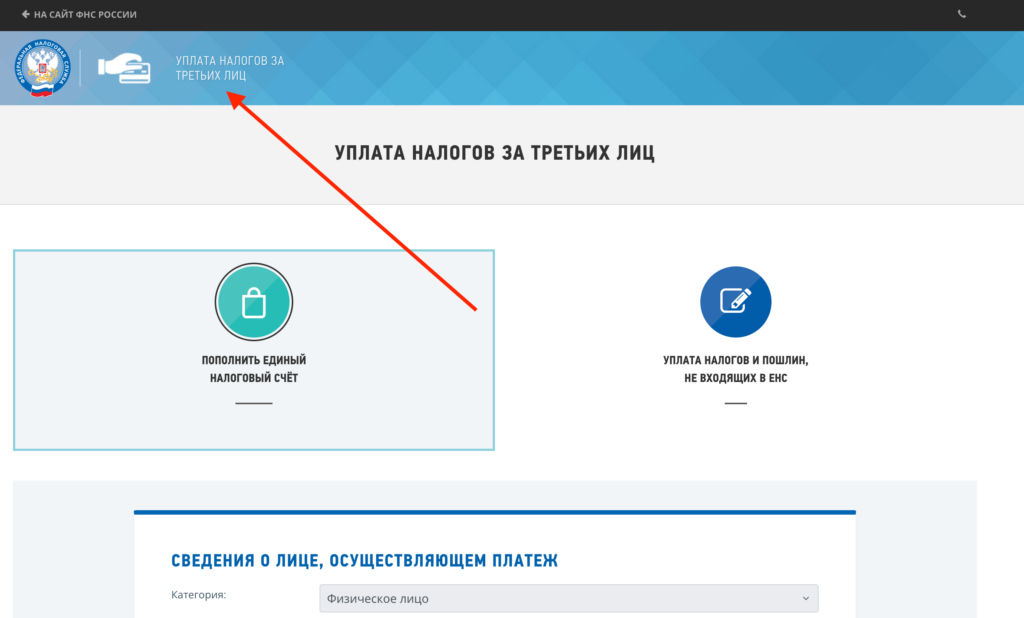The height and width of the screenshot is (618, 1024).
Task: Open the header title 'Уплата налогов за третьих лиц'
Action: (229, 68)
